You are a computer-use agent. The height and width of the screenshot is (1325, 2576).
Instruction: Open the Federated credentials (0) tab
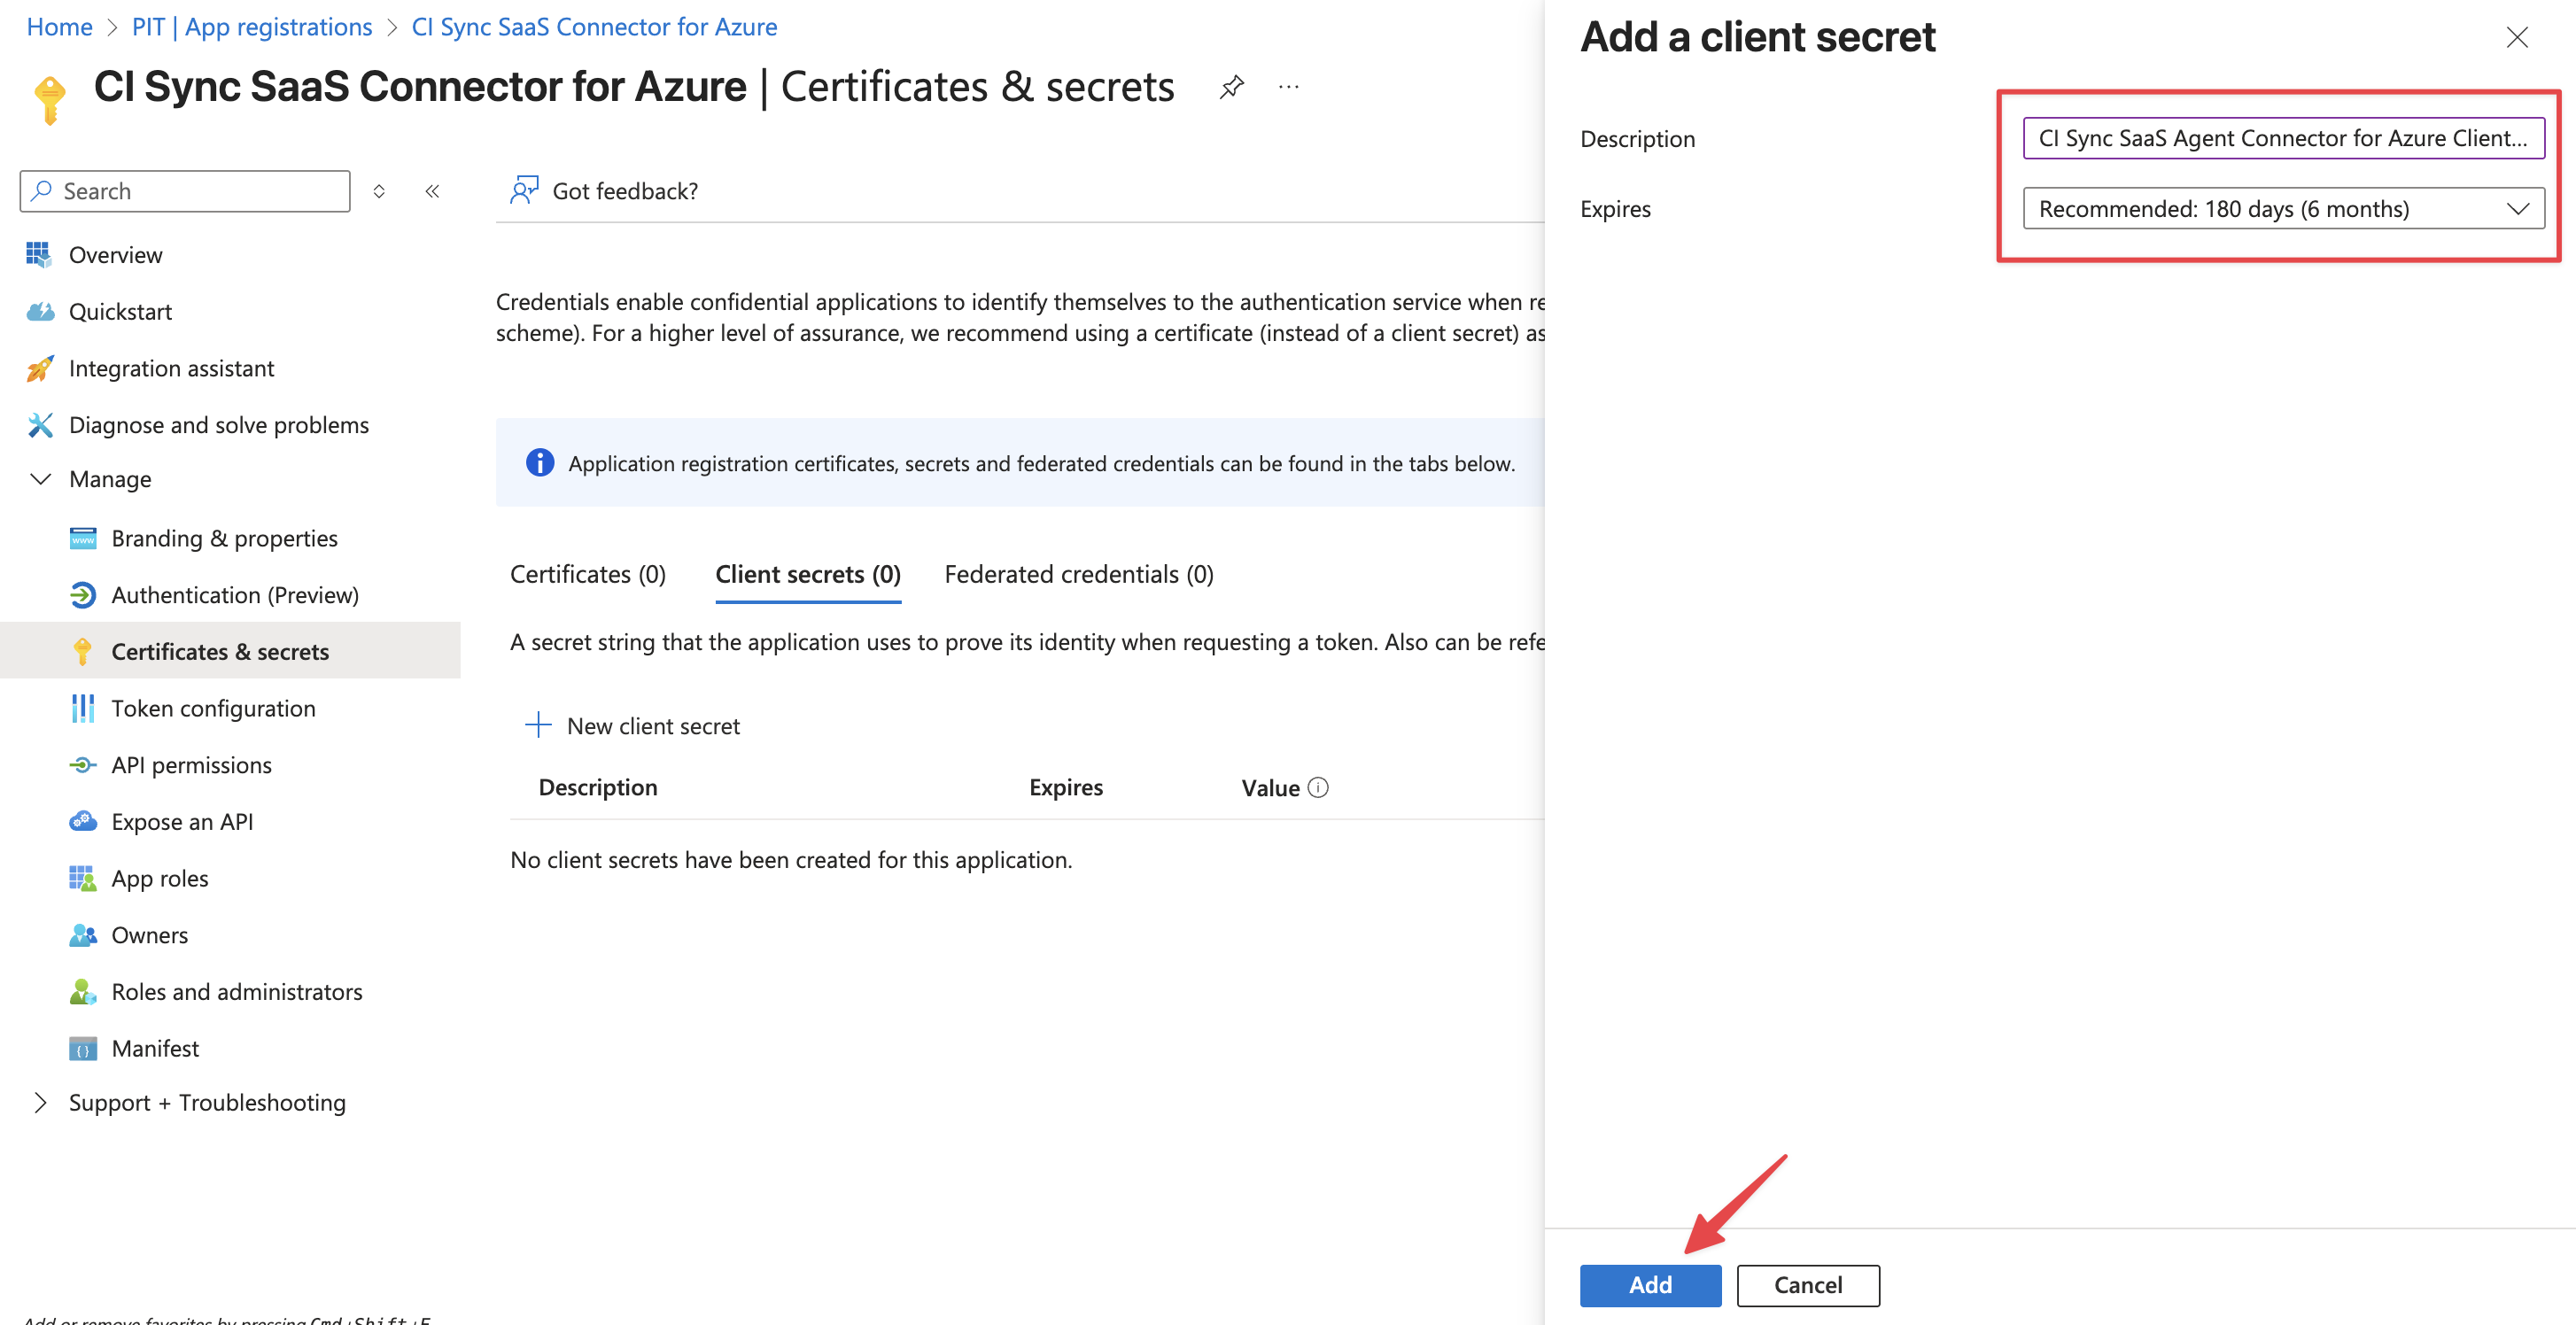[x=1078, y=574]
